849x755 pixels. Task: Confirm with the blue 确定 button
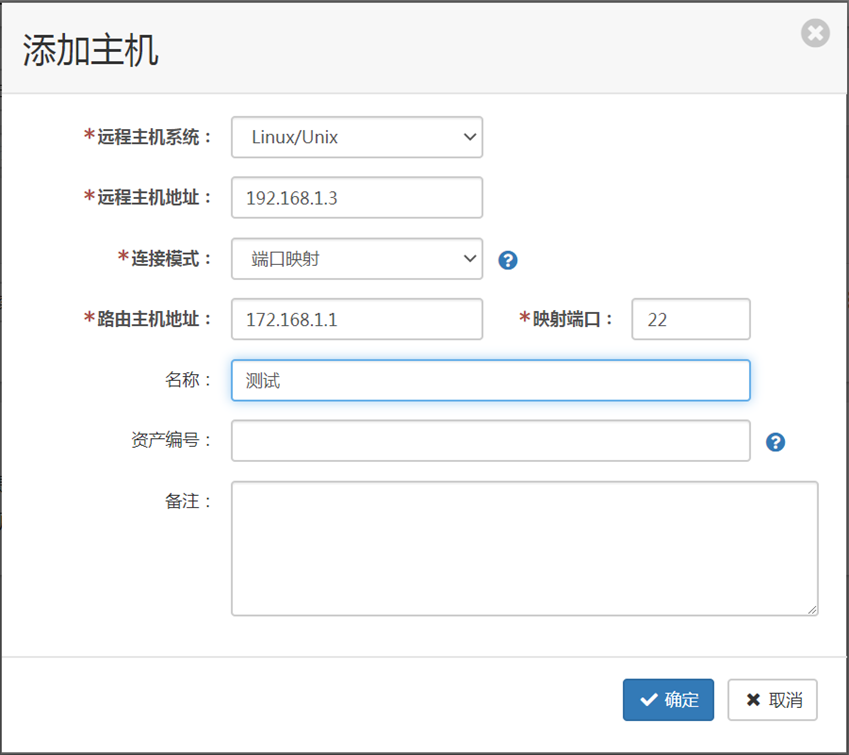[x=668, y=700]
